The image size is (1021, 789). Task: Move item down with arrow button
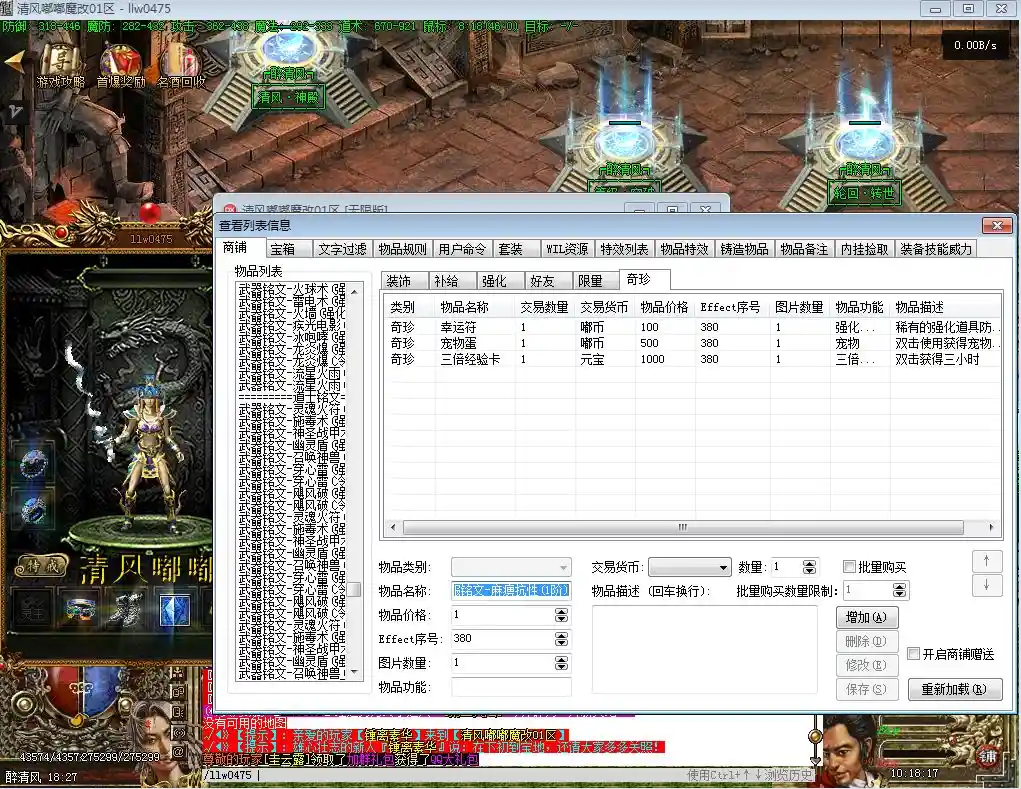pyautogui.click(x=986, y=585)
